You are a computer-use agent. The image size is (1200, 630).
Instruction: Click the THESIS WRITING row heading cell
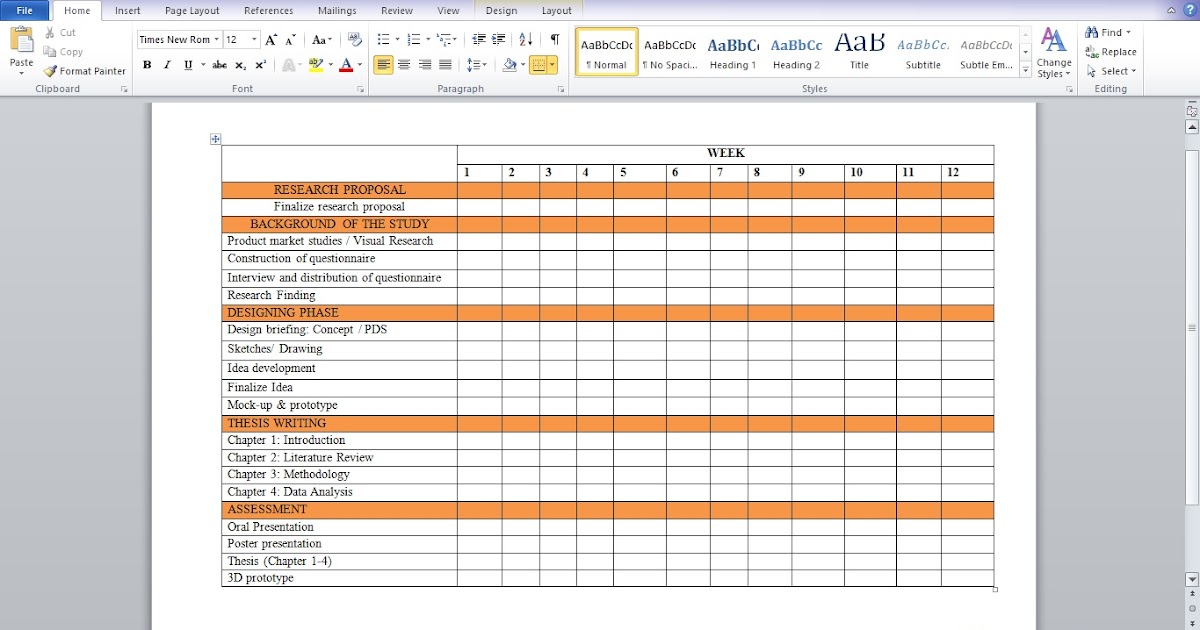pyautogui.click(x=340, y=423)
